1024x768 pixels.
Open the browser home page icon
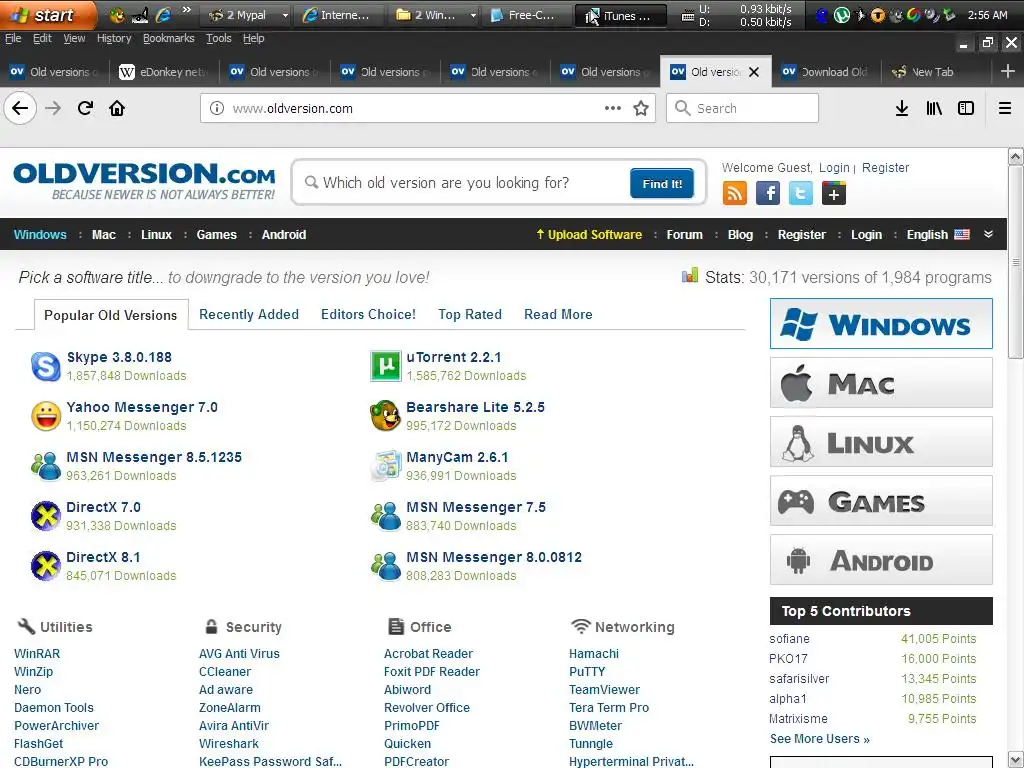[x=117, y=108]
